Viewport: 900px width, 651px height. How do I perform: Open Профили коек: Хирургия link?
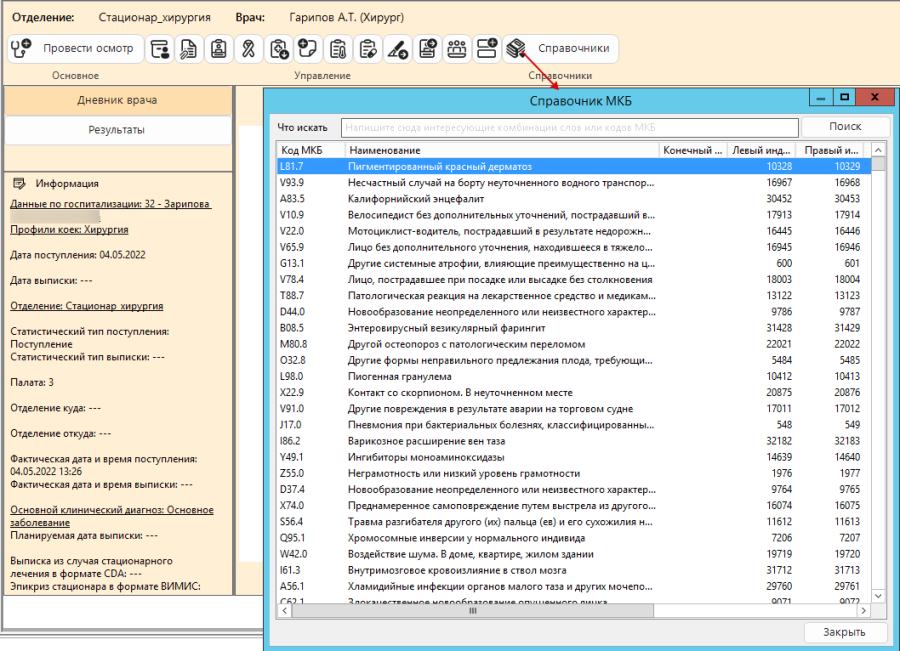click(69, 230)
